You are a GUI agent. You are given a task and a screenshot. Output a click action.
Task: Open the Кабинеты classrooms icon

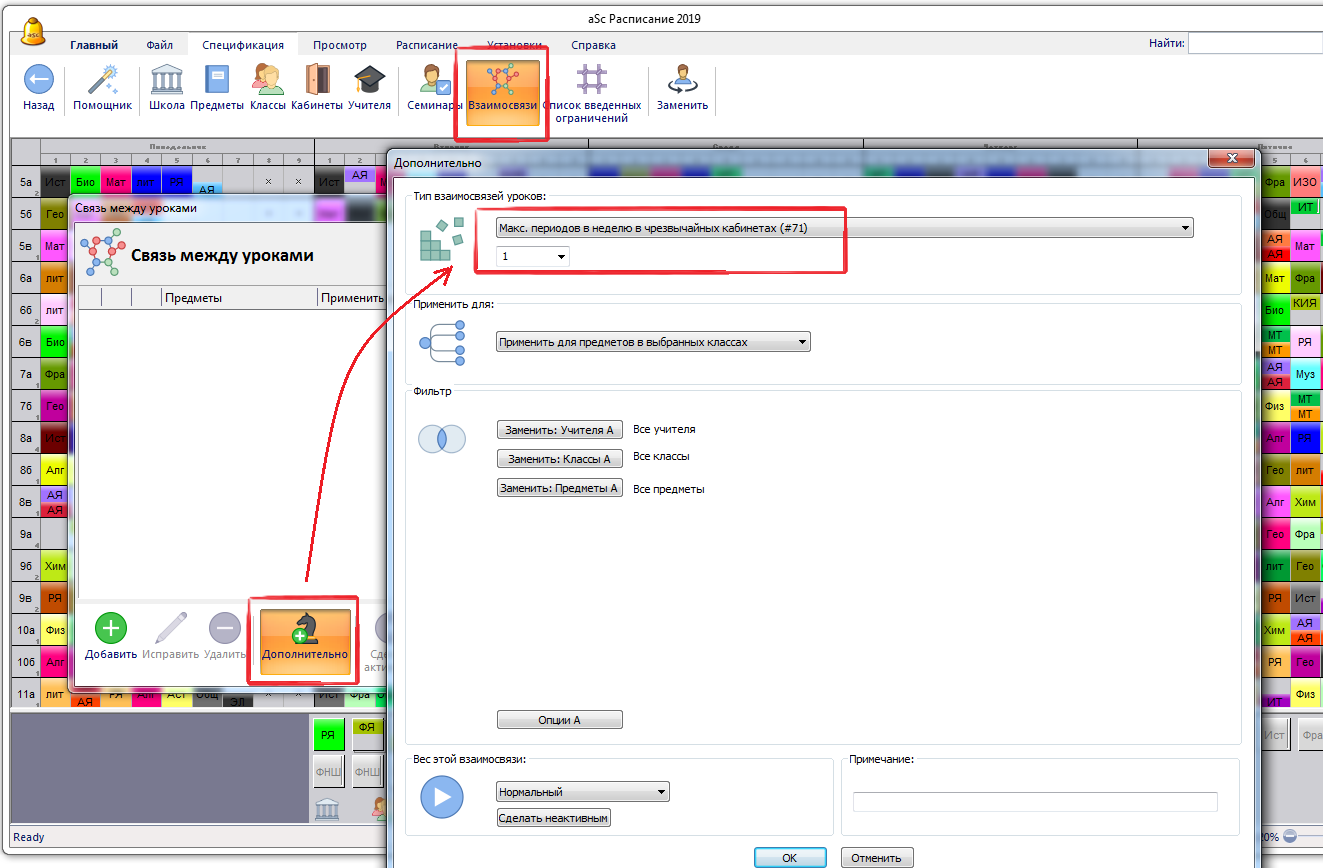[x=317, y=81]
